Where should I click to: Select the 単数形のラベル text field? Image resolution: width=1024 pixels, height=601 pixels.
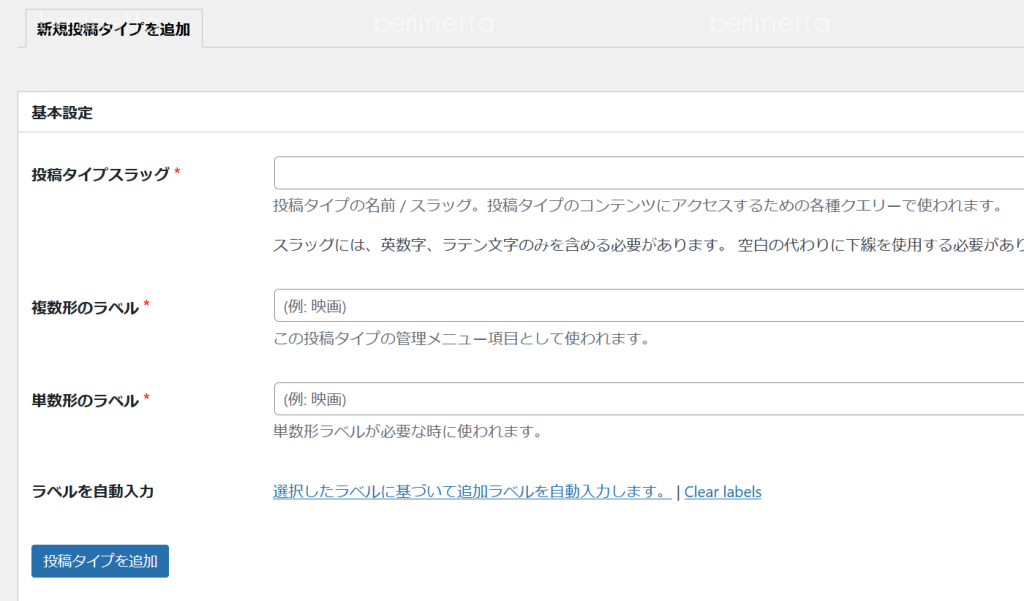648,399
